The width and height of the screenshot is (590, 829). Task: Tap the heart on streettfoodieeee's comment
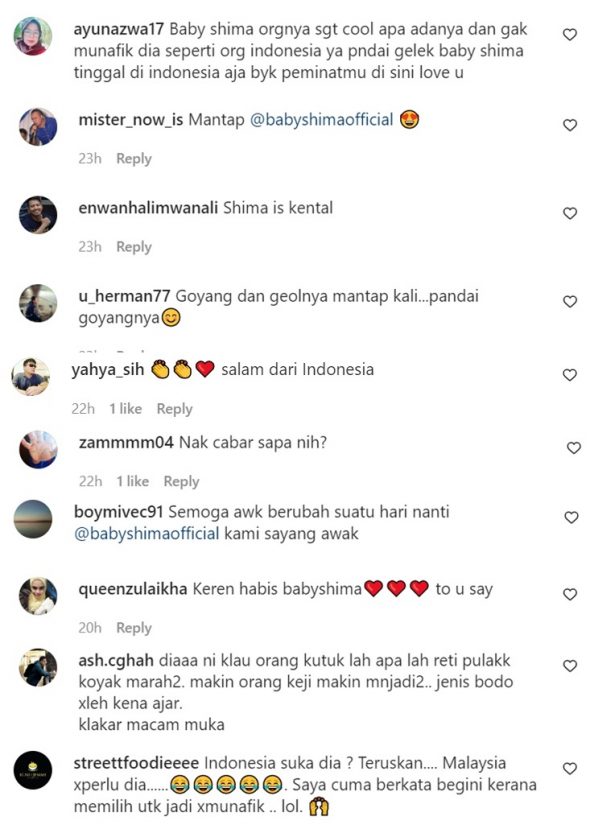point(569,769)
